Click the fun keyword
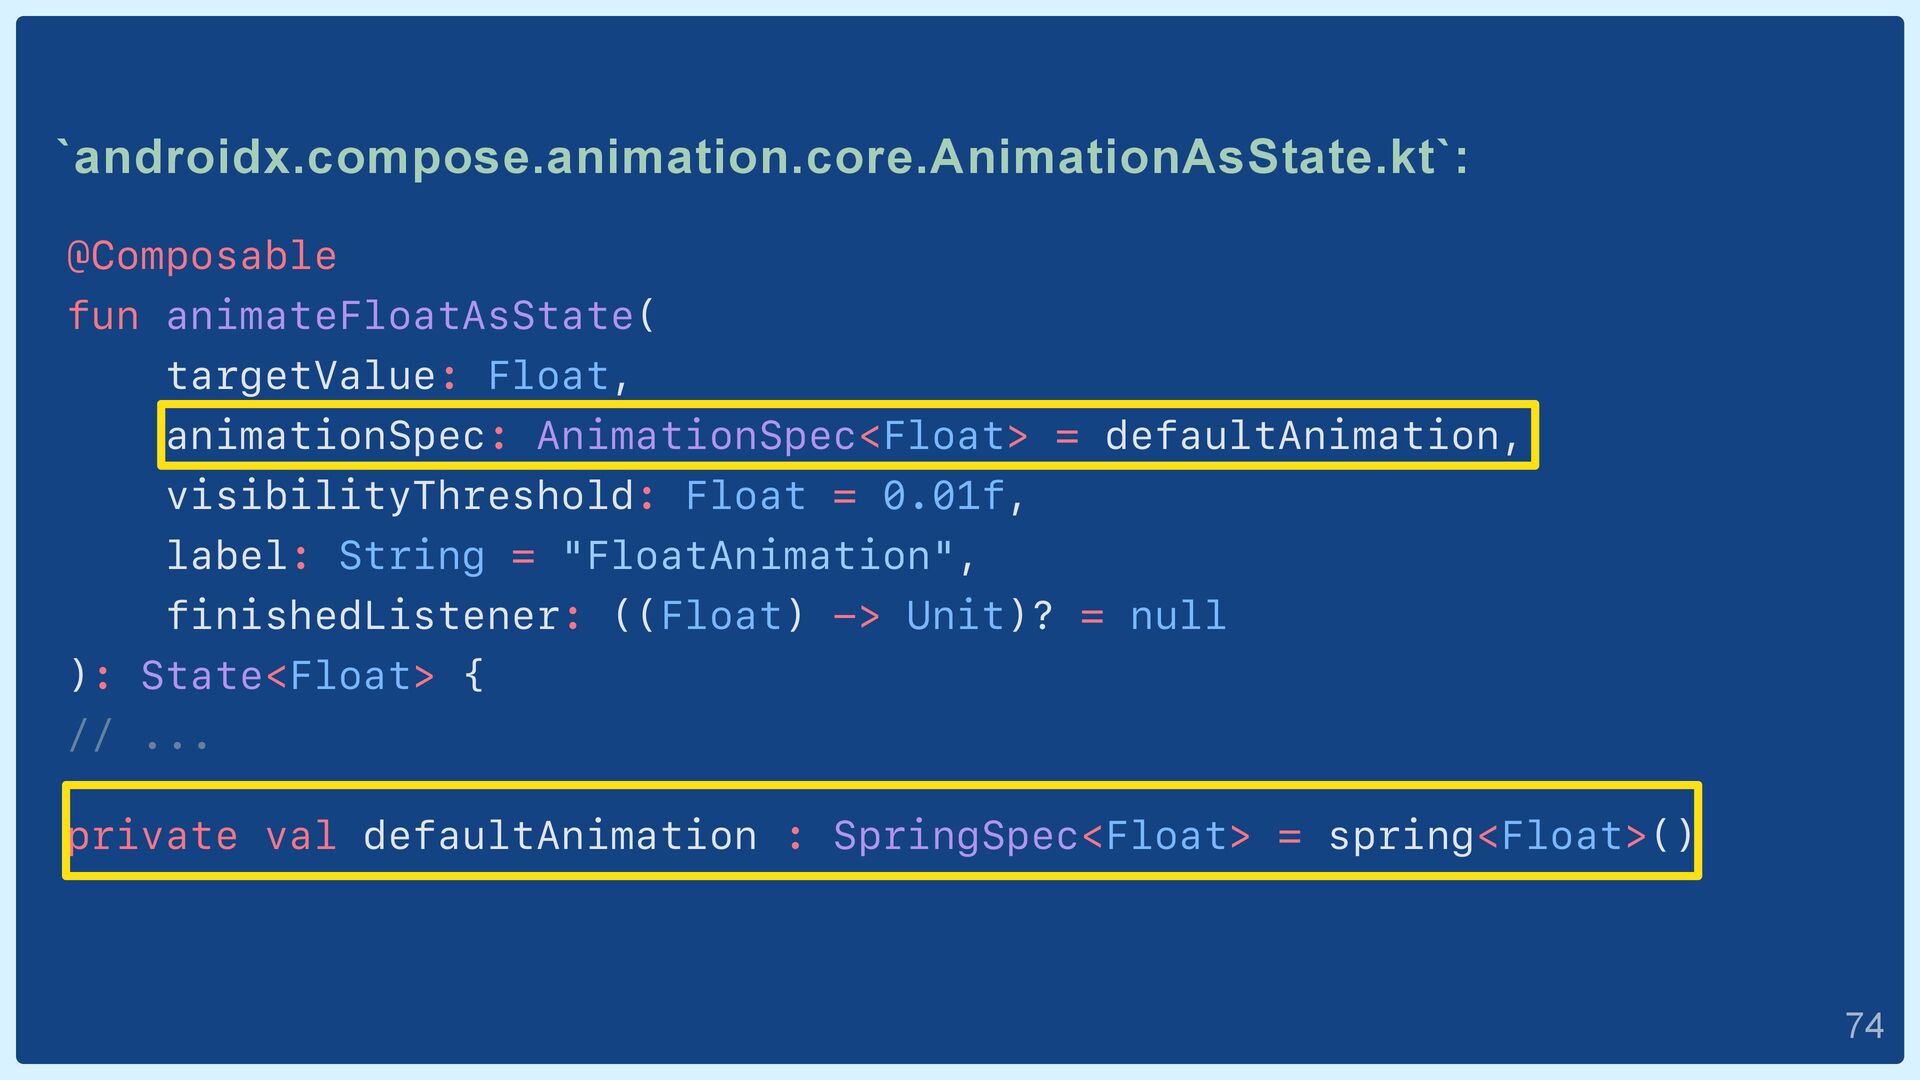Screen dimensions: 1920x1080 tap(103, 316)
